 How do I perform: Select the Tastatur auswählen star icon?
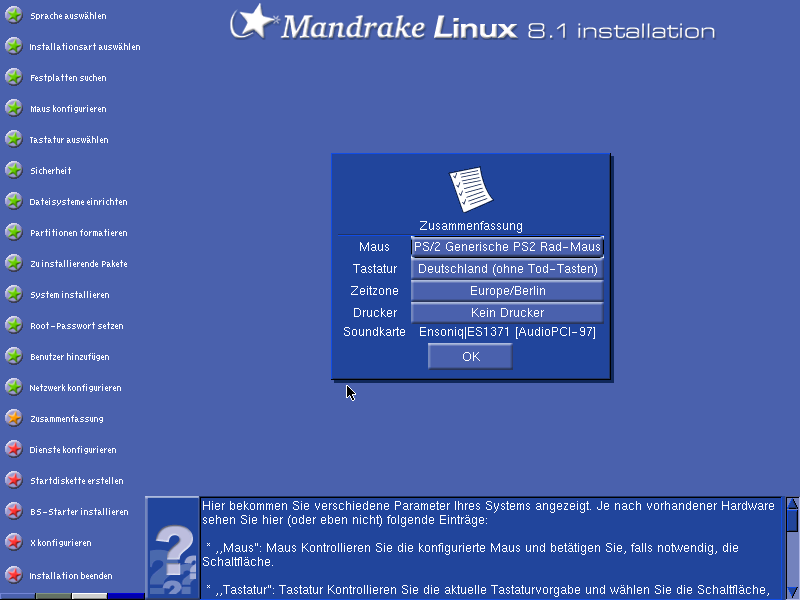(x=14, y=139)
